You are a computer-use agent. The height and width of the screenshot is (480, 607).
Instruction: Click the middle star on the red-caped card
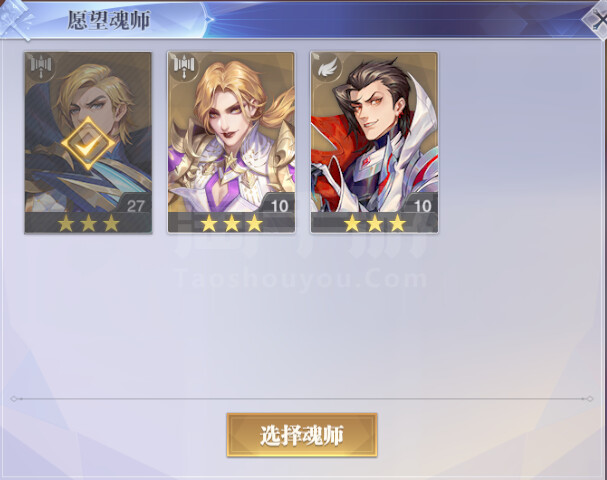click(x=375, y=223)
